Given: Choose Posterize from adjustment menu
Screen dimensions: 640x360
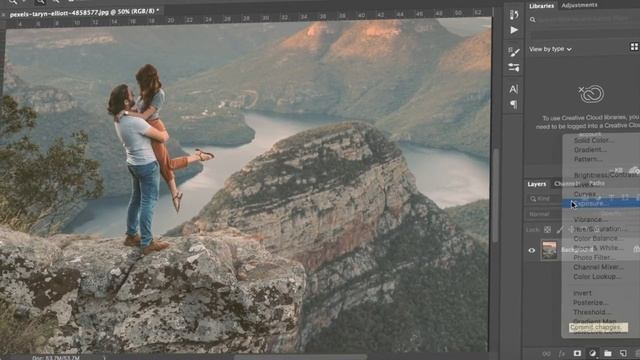Looking at the screenshot, I should click(x=590, y=302).
